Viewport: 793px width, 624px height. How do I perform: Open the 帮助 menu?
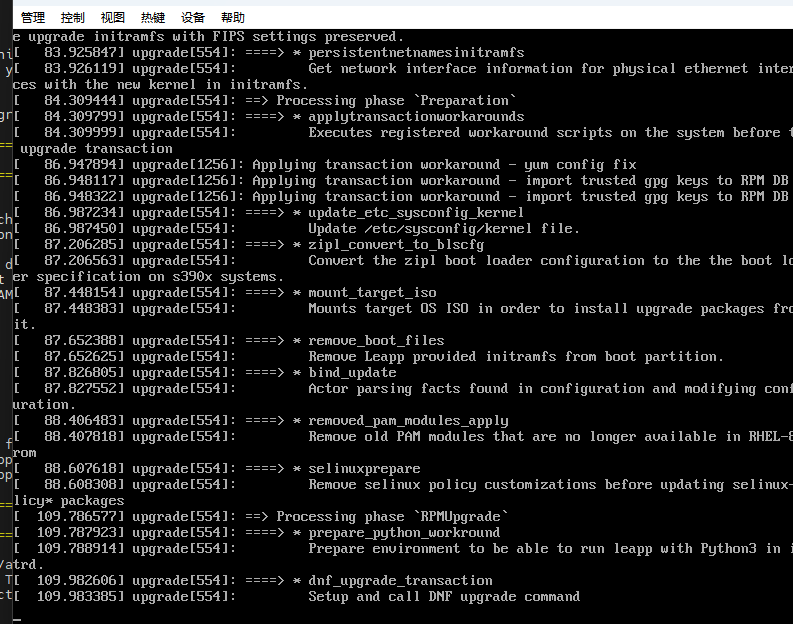[x=233, y=18]
